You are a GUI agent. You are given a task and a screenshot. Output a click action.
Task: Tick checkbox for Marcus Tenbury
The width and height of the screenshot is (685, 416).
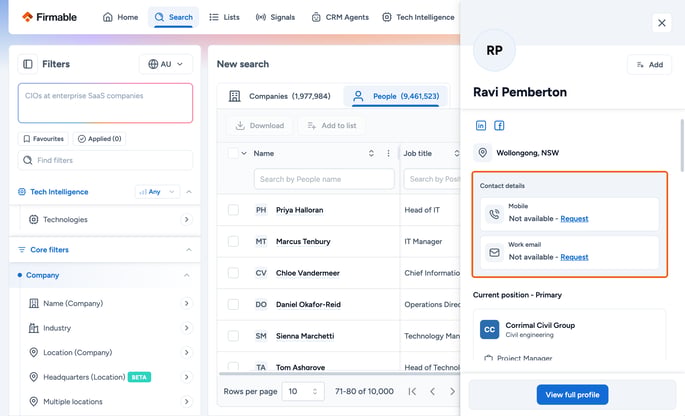(x=233, y=241)
